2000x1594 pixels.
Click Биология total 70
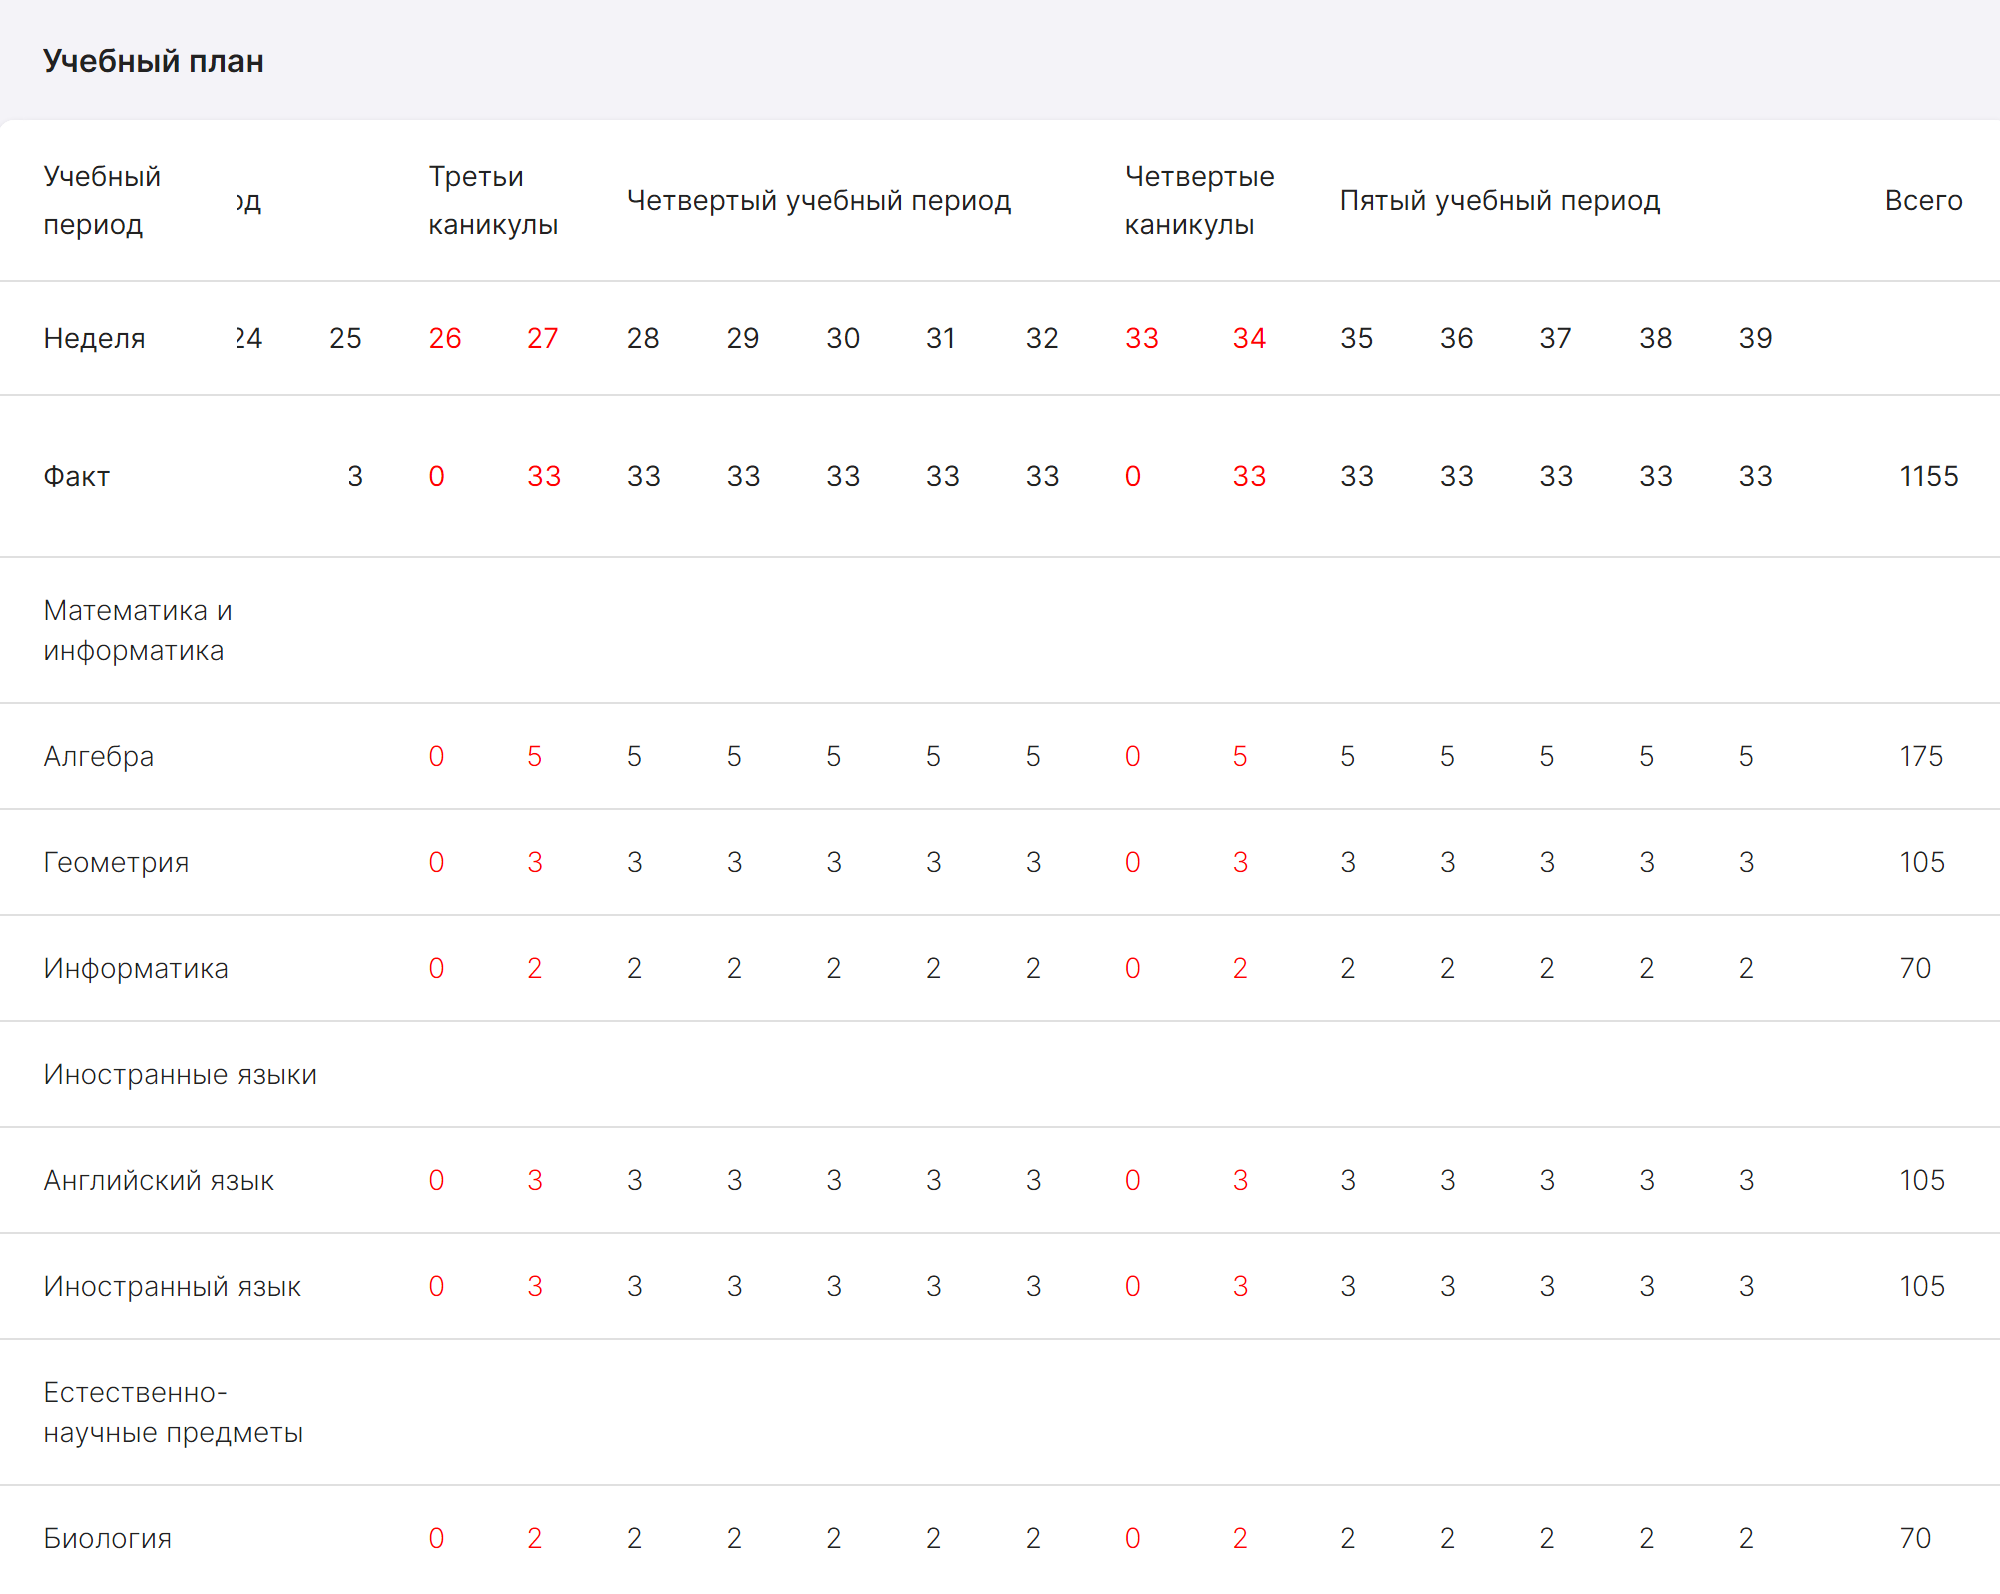tap(1915, 1538)
